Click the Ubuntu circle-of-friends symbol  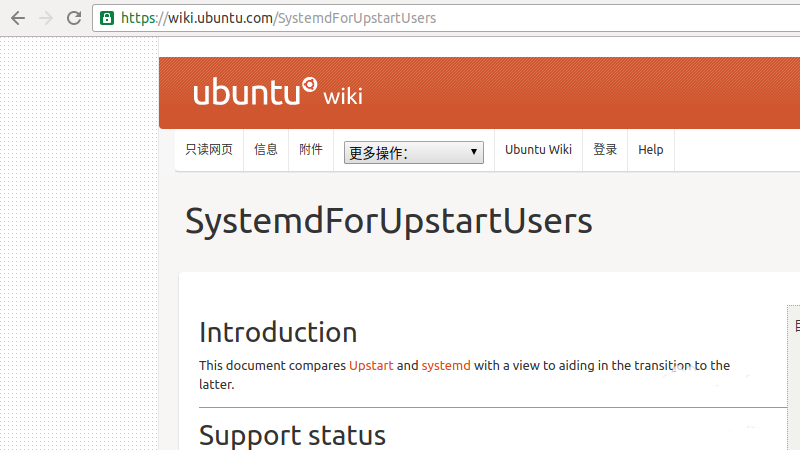(x=310, y=84)
